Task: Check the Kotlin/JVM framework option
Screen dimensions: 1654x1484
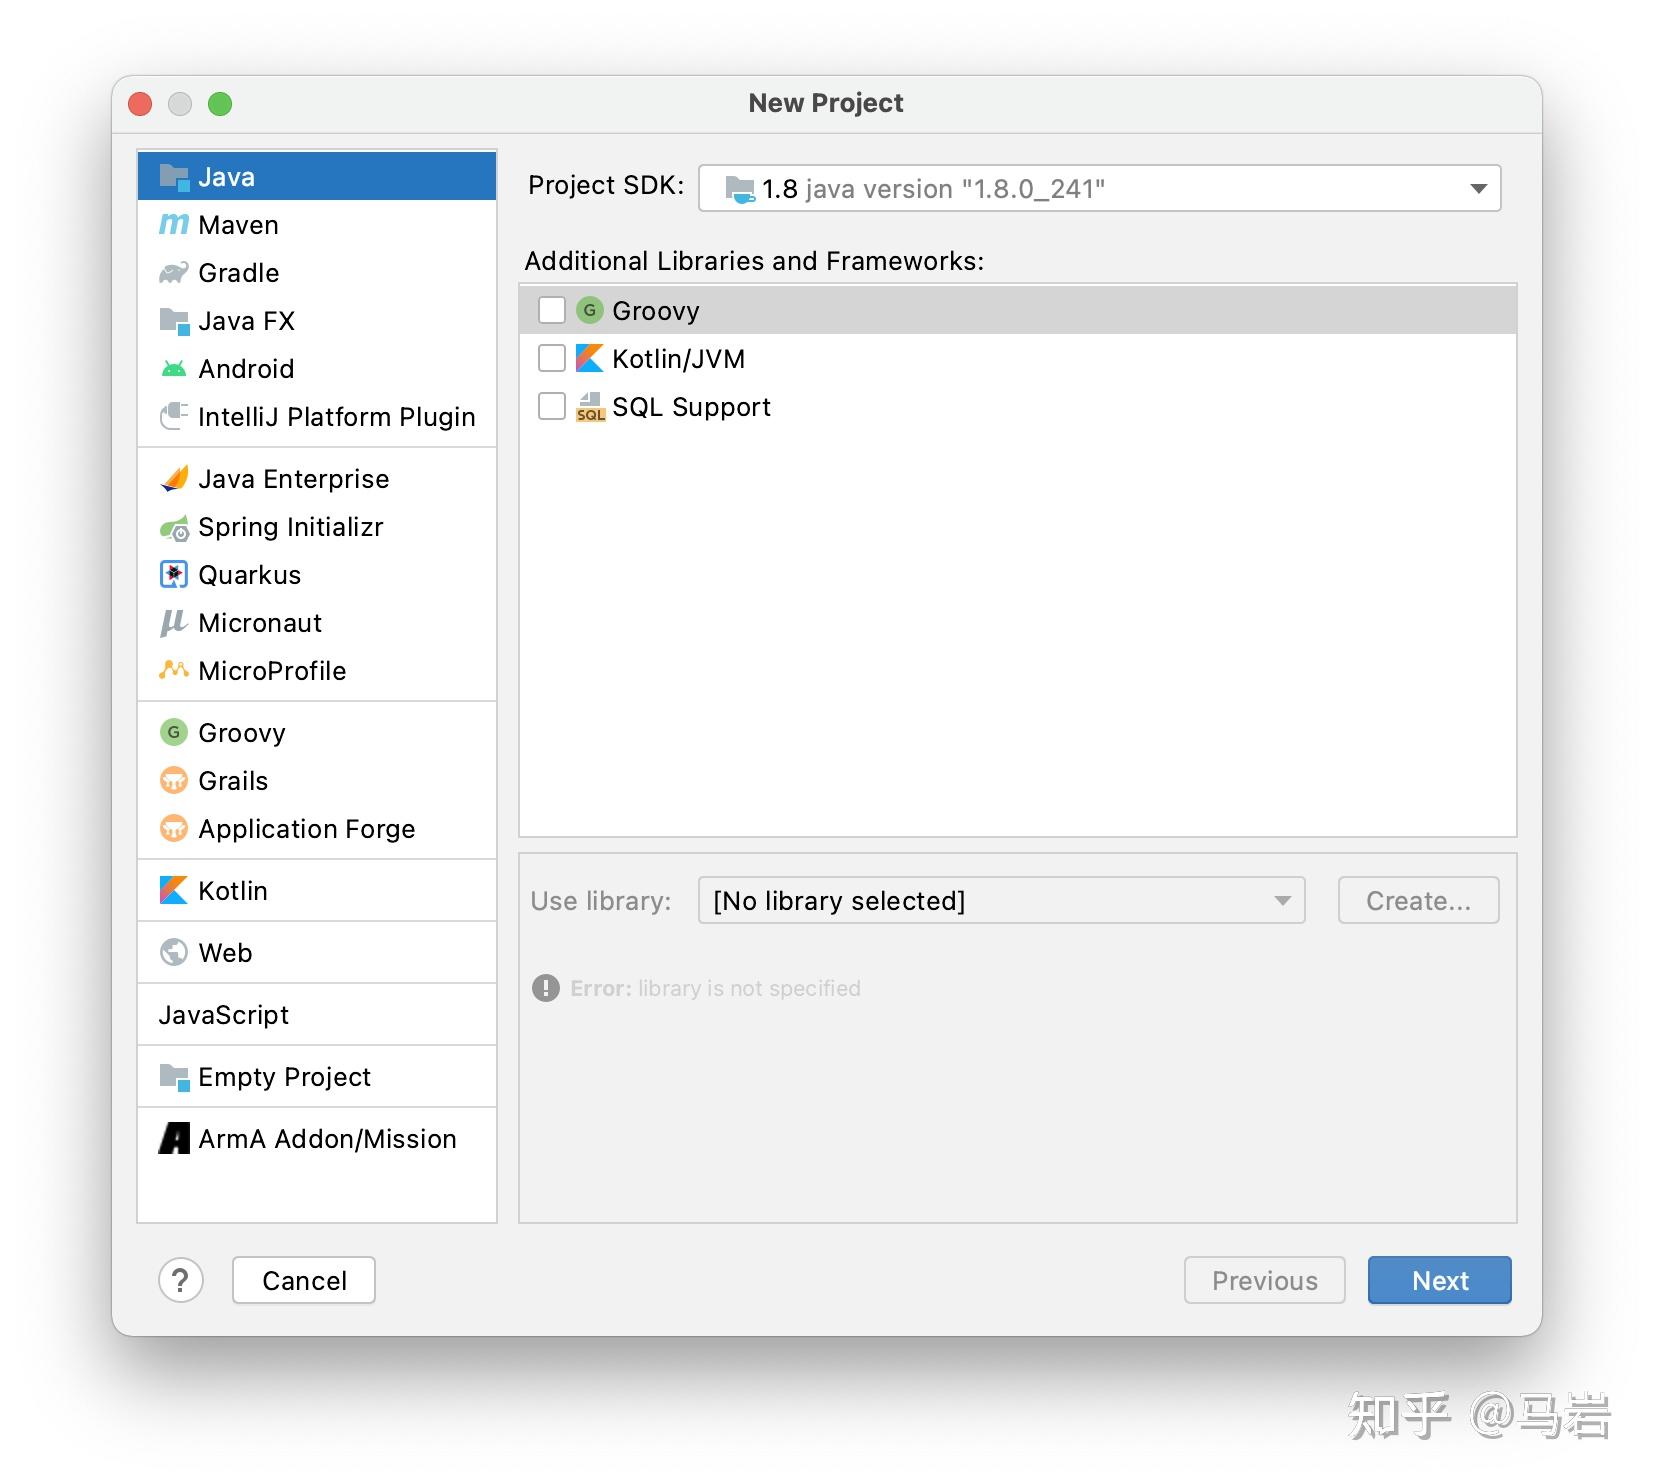Action: tap(551, 358)
